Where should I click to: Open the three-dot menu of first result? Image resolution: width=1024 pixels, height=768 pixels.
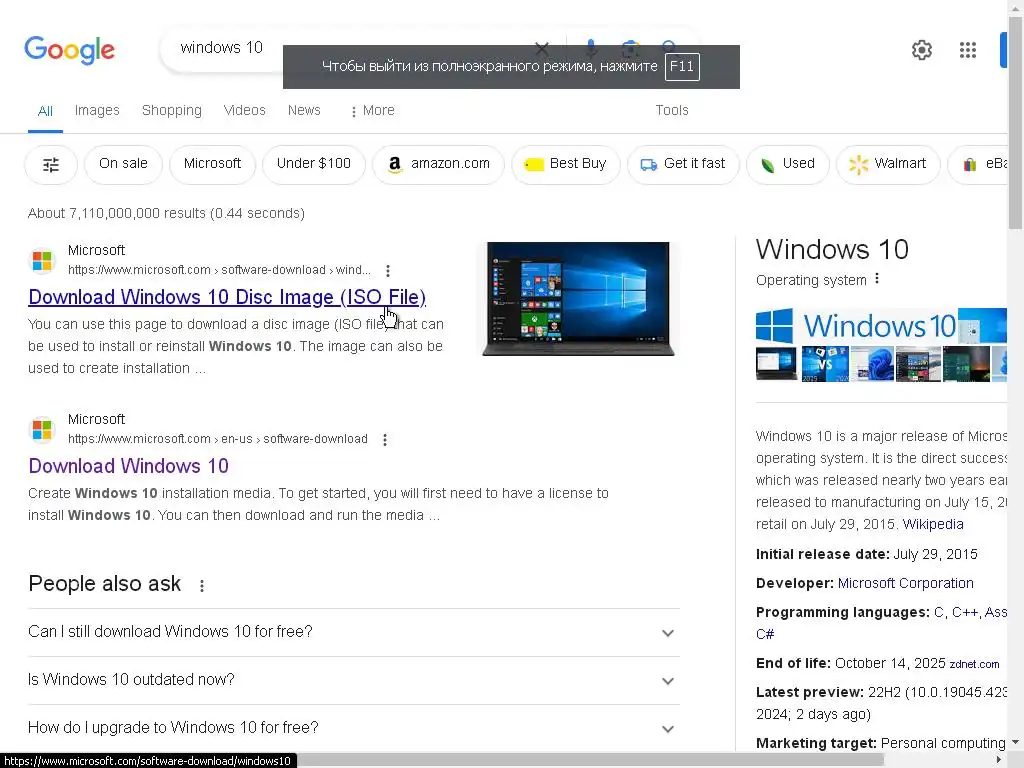pyautogui.click(x=388, y=270)
